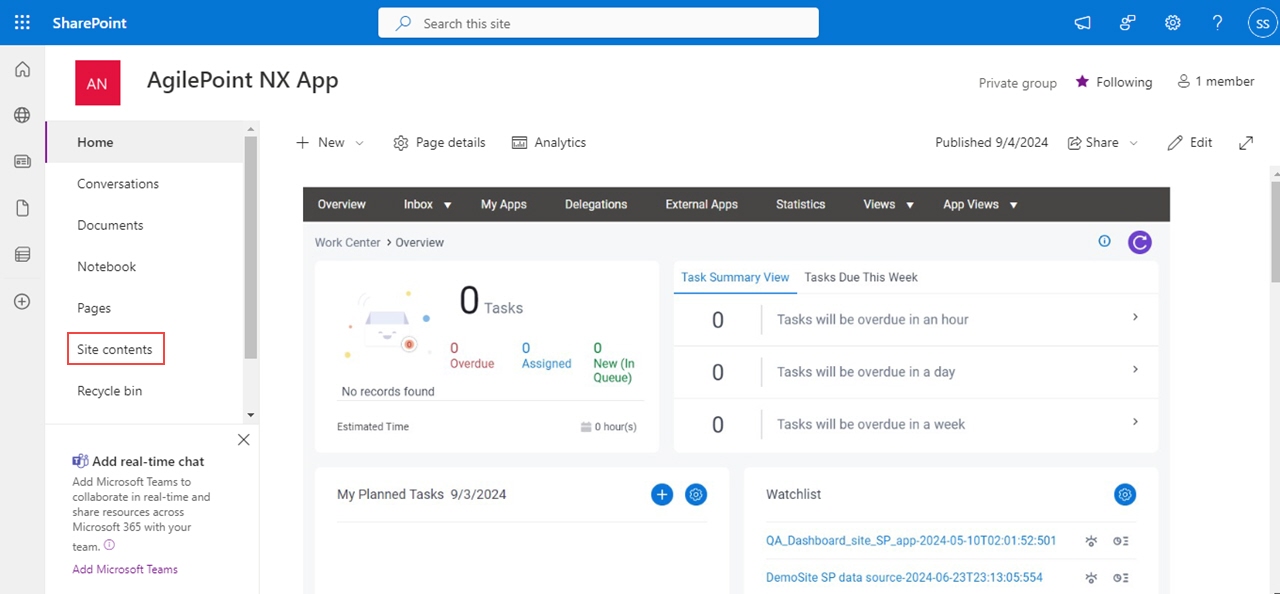This screenshot has width=1280, height=594.
Task: Open the Overview menu item
Action: 342,204
